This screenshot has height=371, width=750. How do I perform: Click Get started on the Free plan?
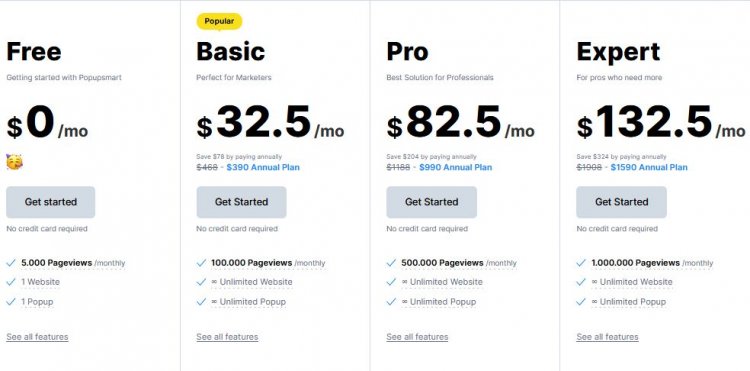click(51, 202)
